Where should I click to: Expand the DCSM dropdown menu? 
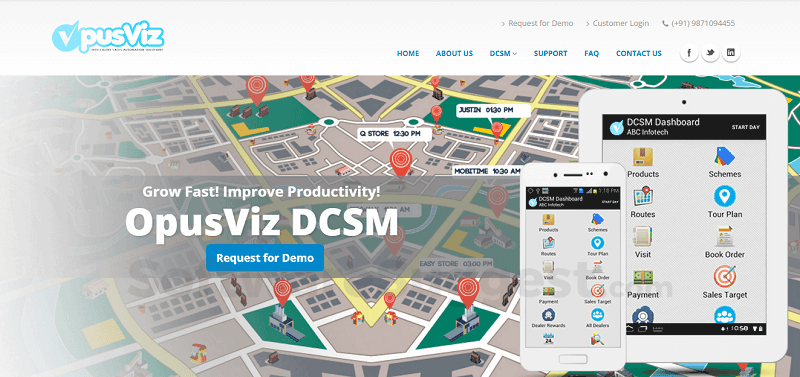point(503,53)
